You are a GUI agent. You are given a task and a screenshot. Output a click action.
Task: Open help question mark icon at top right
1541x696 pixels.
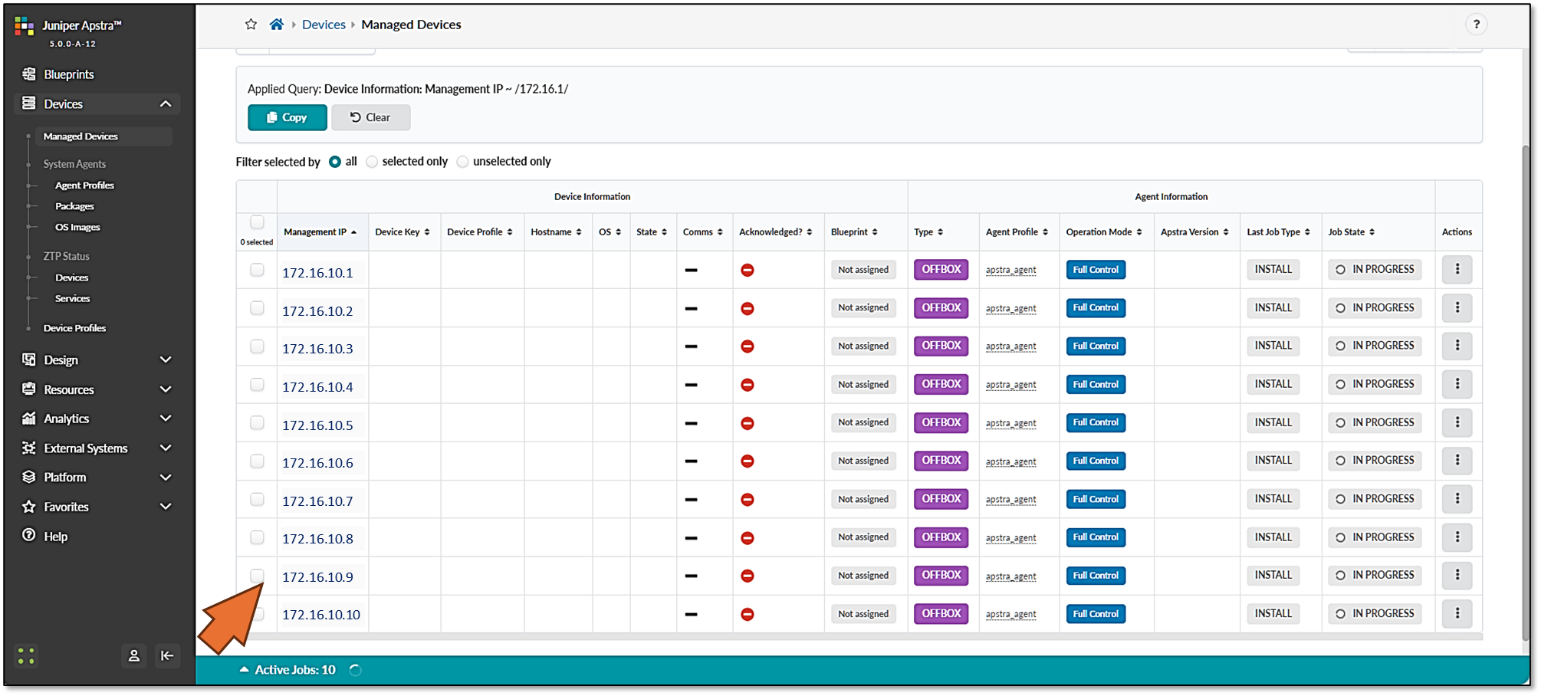pyautogui.click(x=1476, y=25)
